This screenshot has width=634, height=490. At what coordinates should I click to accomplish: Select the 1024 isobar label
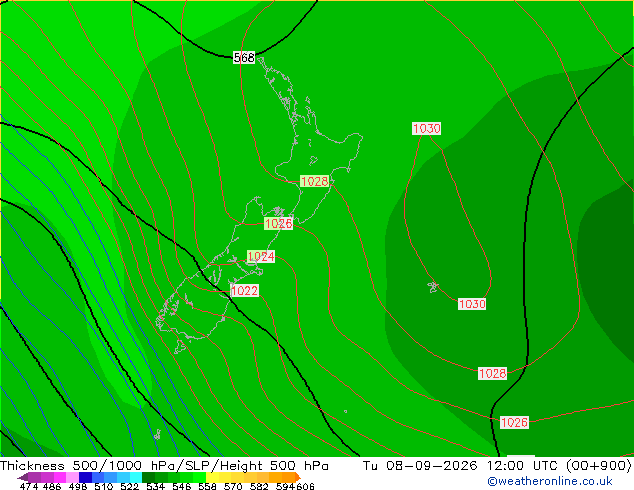pyautogui.click(x=261, y=256)
